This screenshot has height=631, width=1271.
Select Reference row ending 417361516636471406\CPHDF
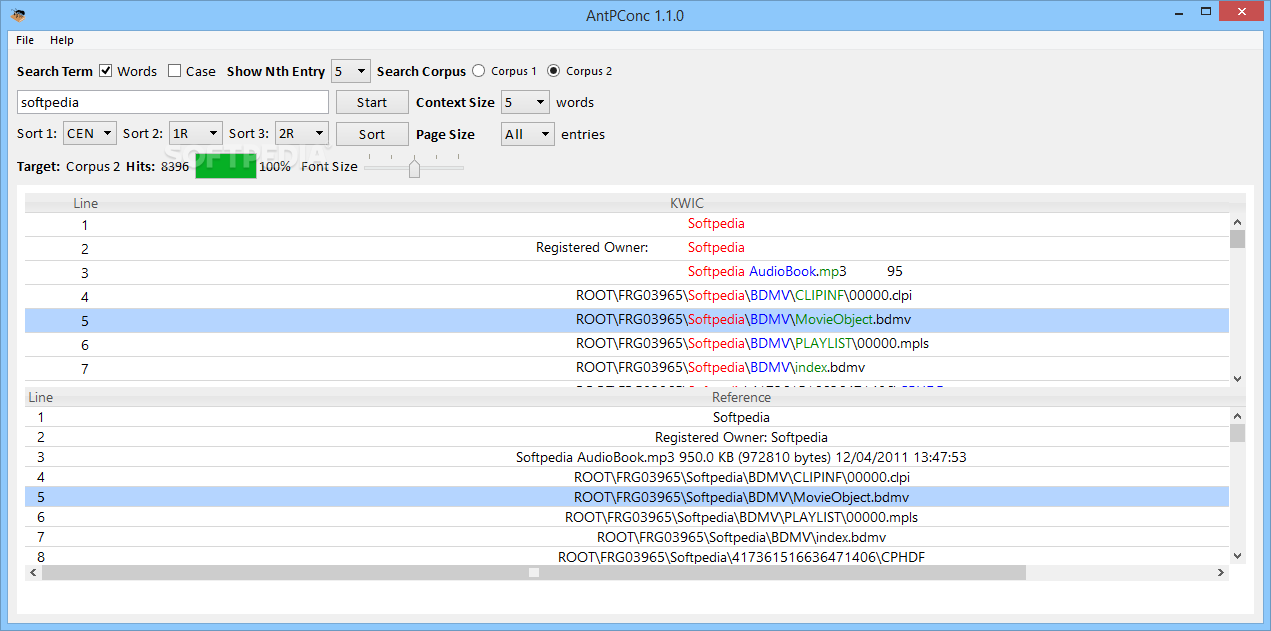627,556
